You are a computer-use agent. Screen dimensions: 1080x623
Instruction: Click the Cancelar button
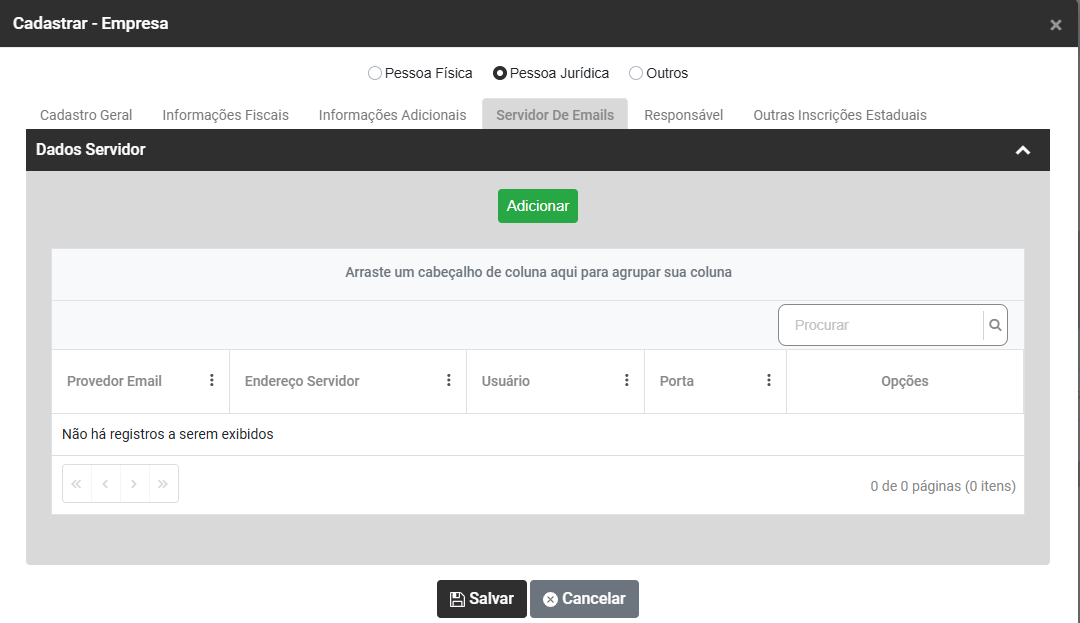[x=584, y=599]
